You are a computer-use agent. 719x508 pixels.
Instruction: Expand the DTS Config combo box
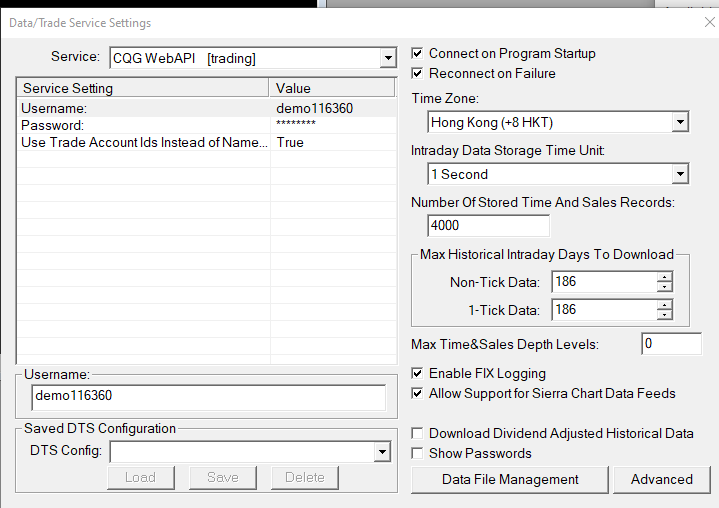382,453
